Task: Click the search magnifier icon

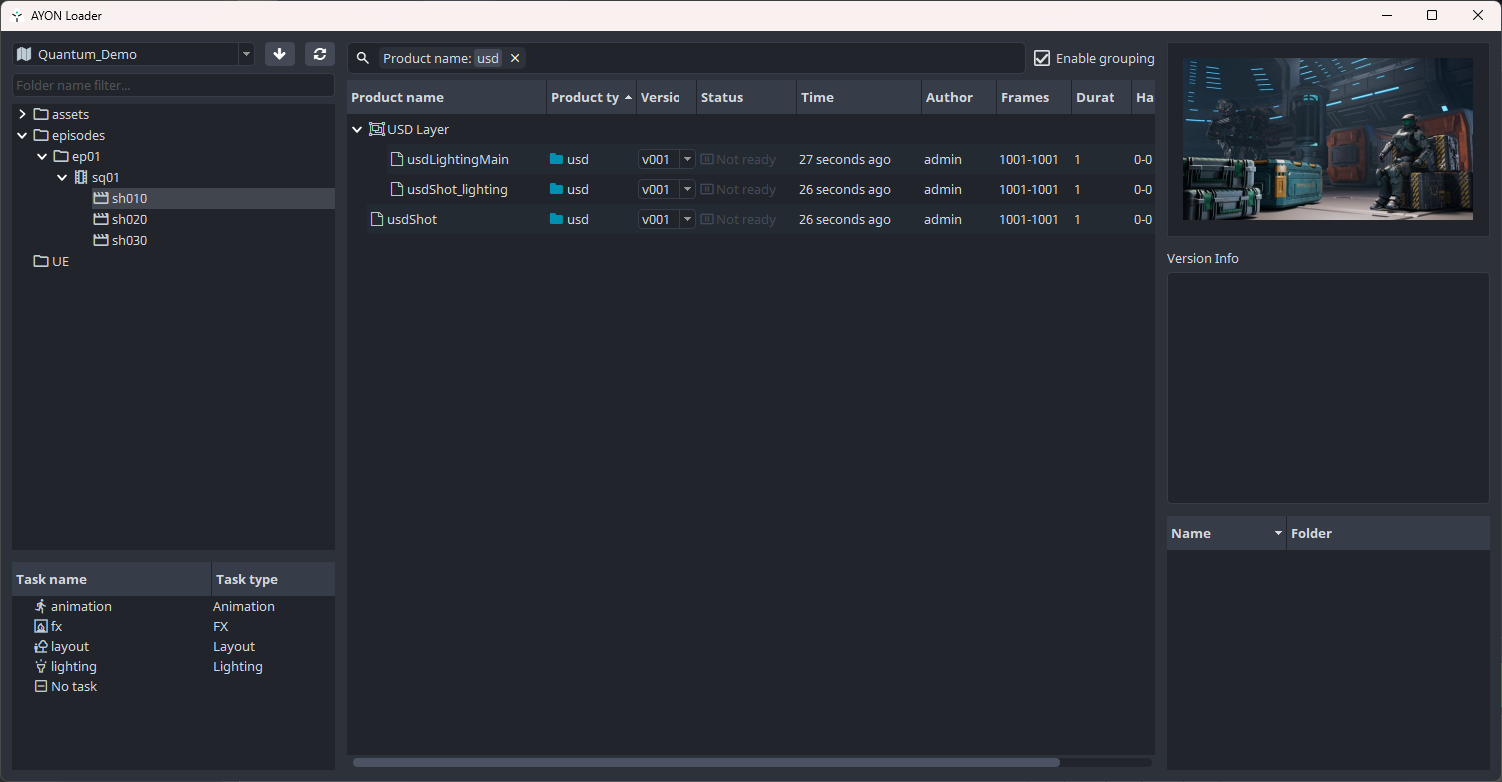Action: 363,58
